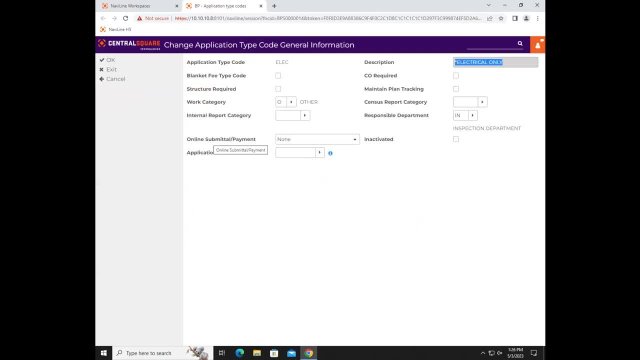The image size is (640, 360).
Task: Click the search magnifier icon in header
Action: pyautogui.click(x=520, y=43)
